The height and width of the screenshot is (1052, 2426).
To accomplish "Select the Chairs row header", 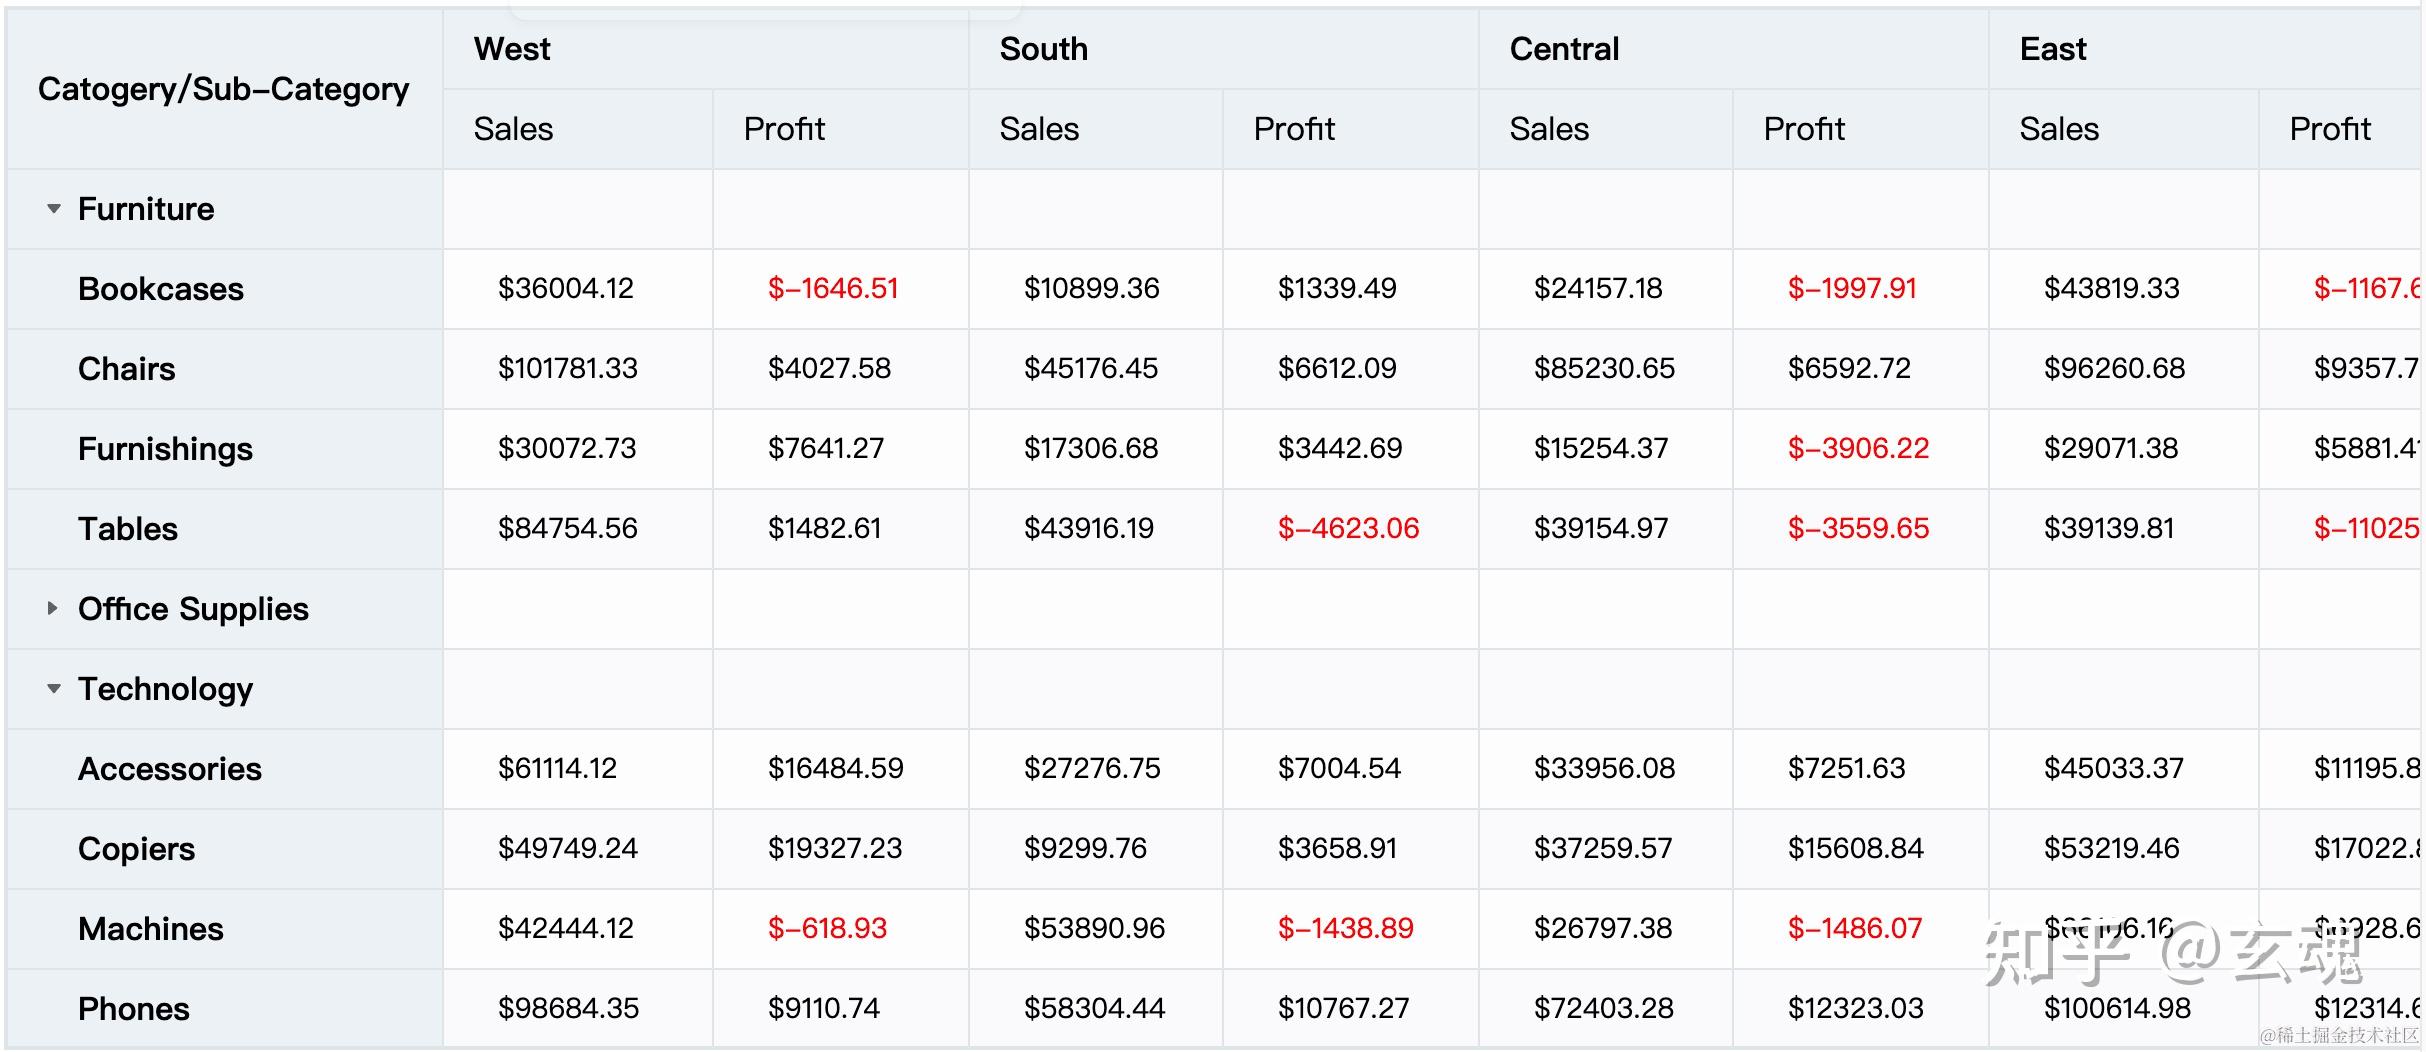I will [x=127, y=369].
